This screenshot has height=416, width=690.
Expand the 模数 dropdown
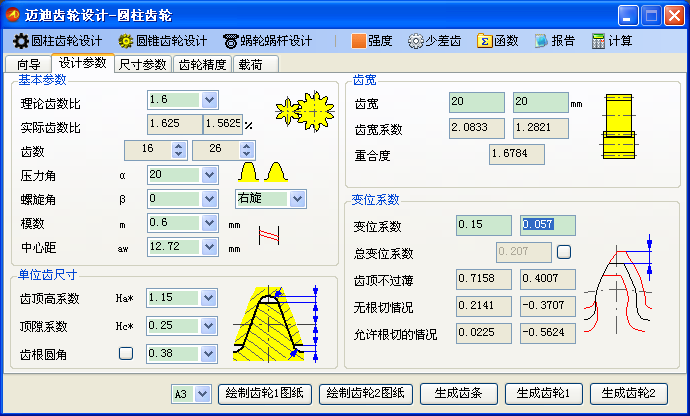(x=209, y=223)
